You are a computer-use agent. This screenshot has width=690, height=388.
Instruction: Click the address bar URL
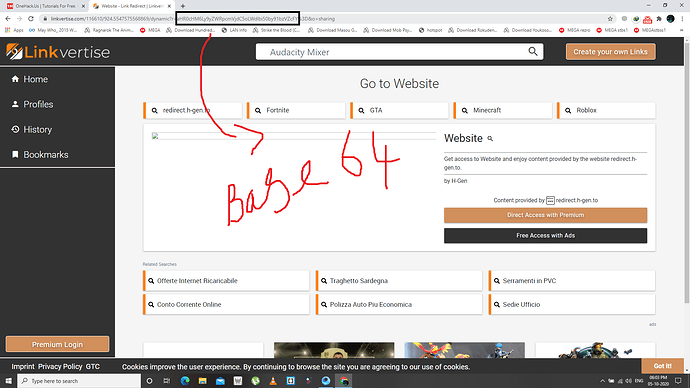pos(193,19)
